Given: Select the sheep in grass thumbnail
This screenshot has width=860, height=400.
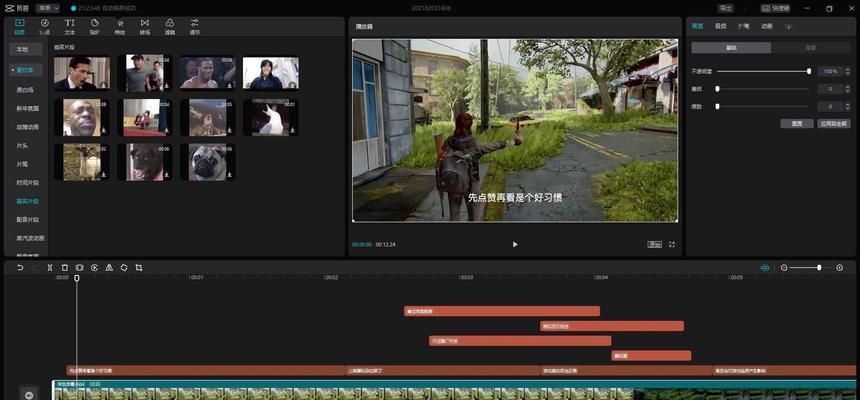Looking at the screenshot, I should [82, 162].
